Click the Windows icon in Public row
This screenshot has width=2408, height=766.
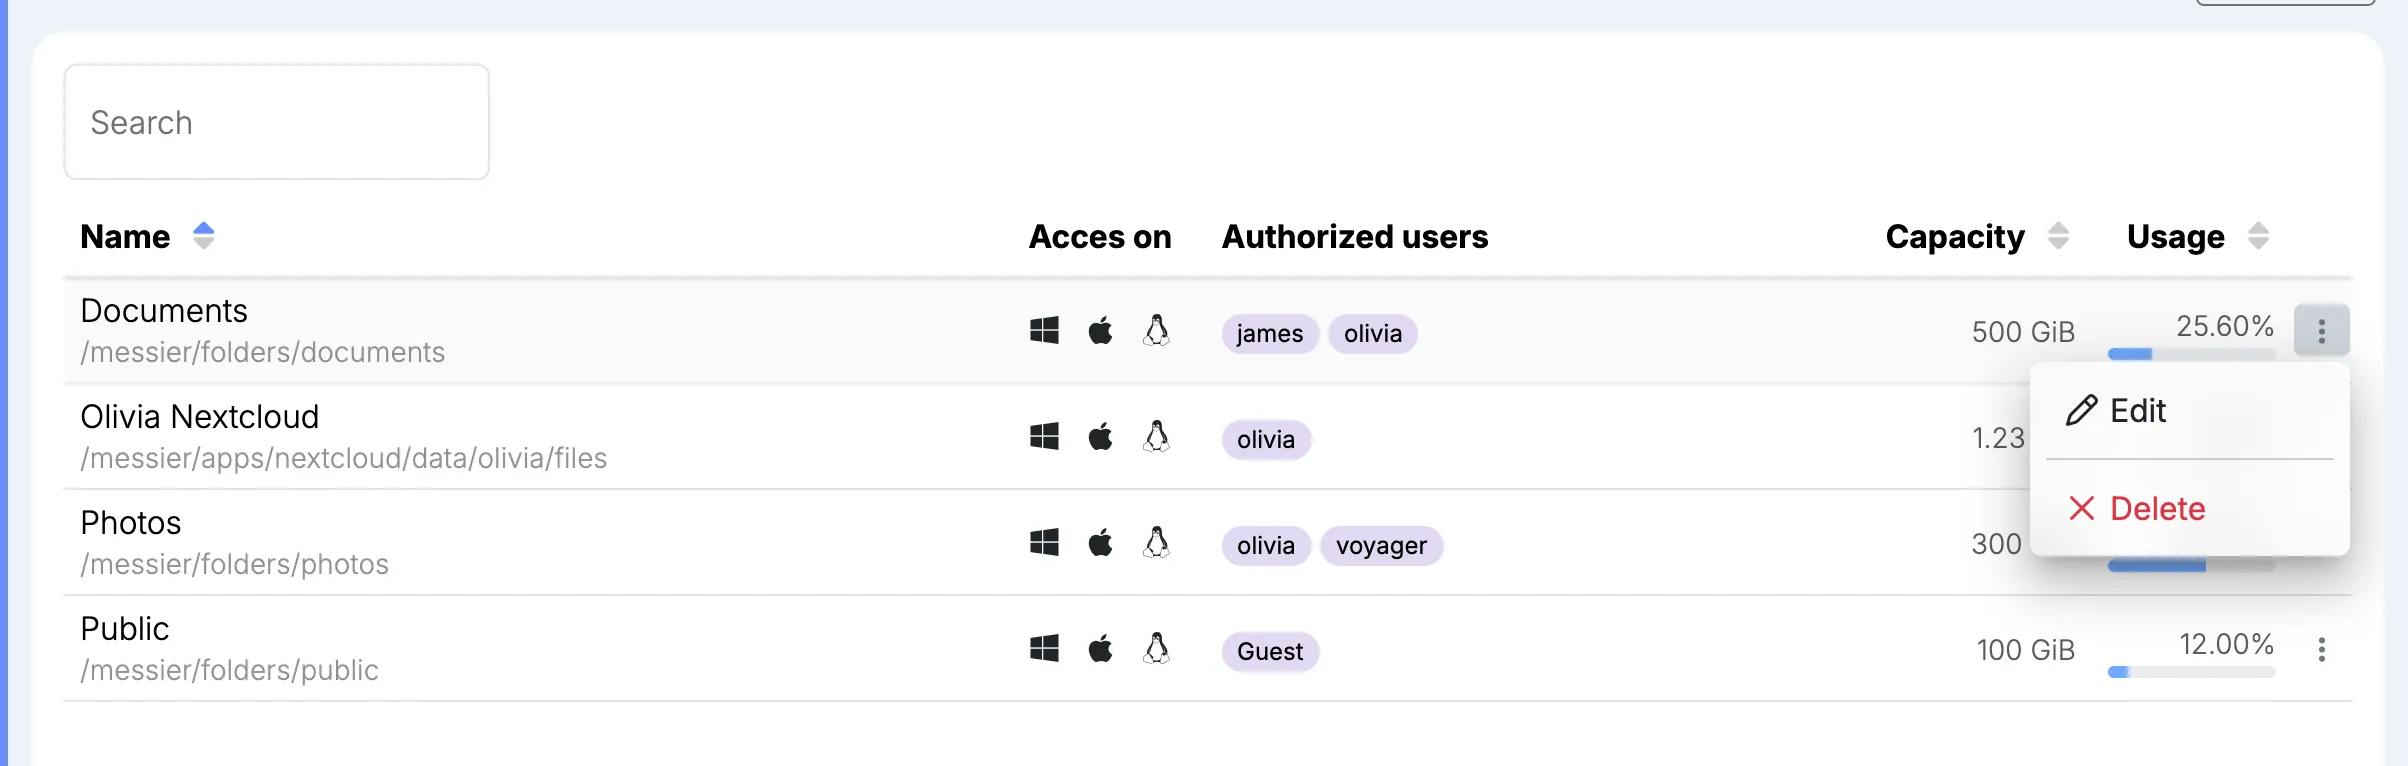click(1044, 649)
